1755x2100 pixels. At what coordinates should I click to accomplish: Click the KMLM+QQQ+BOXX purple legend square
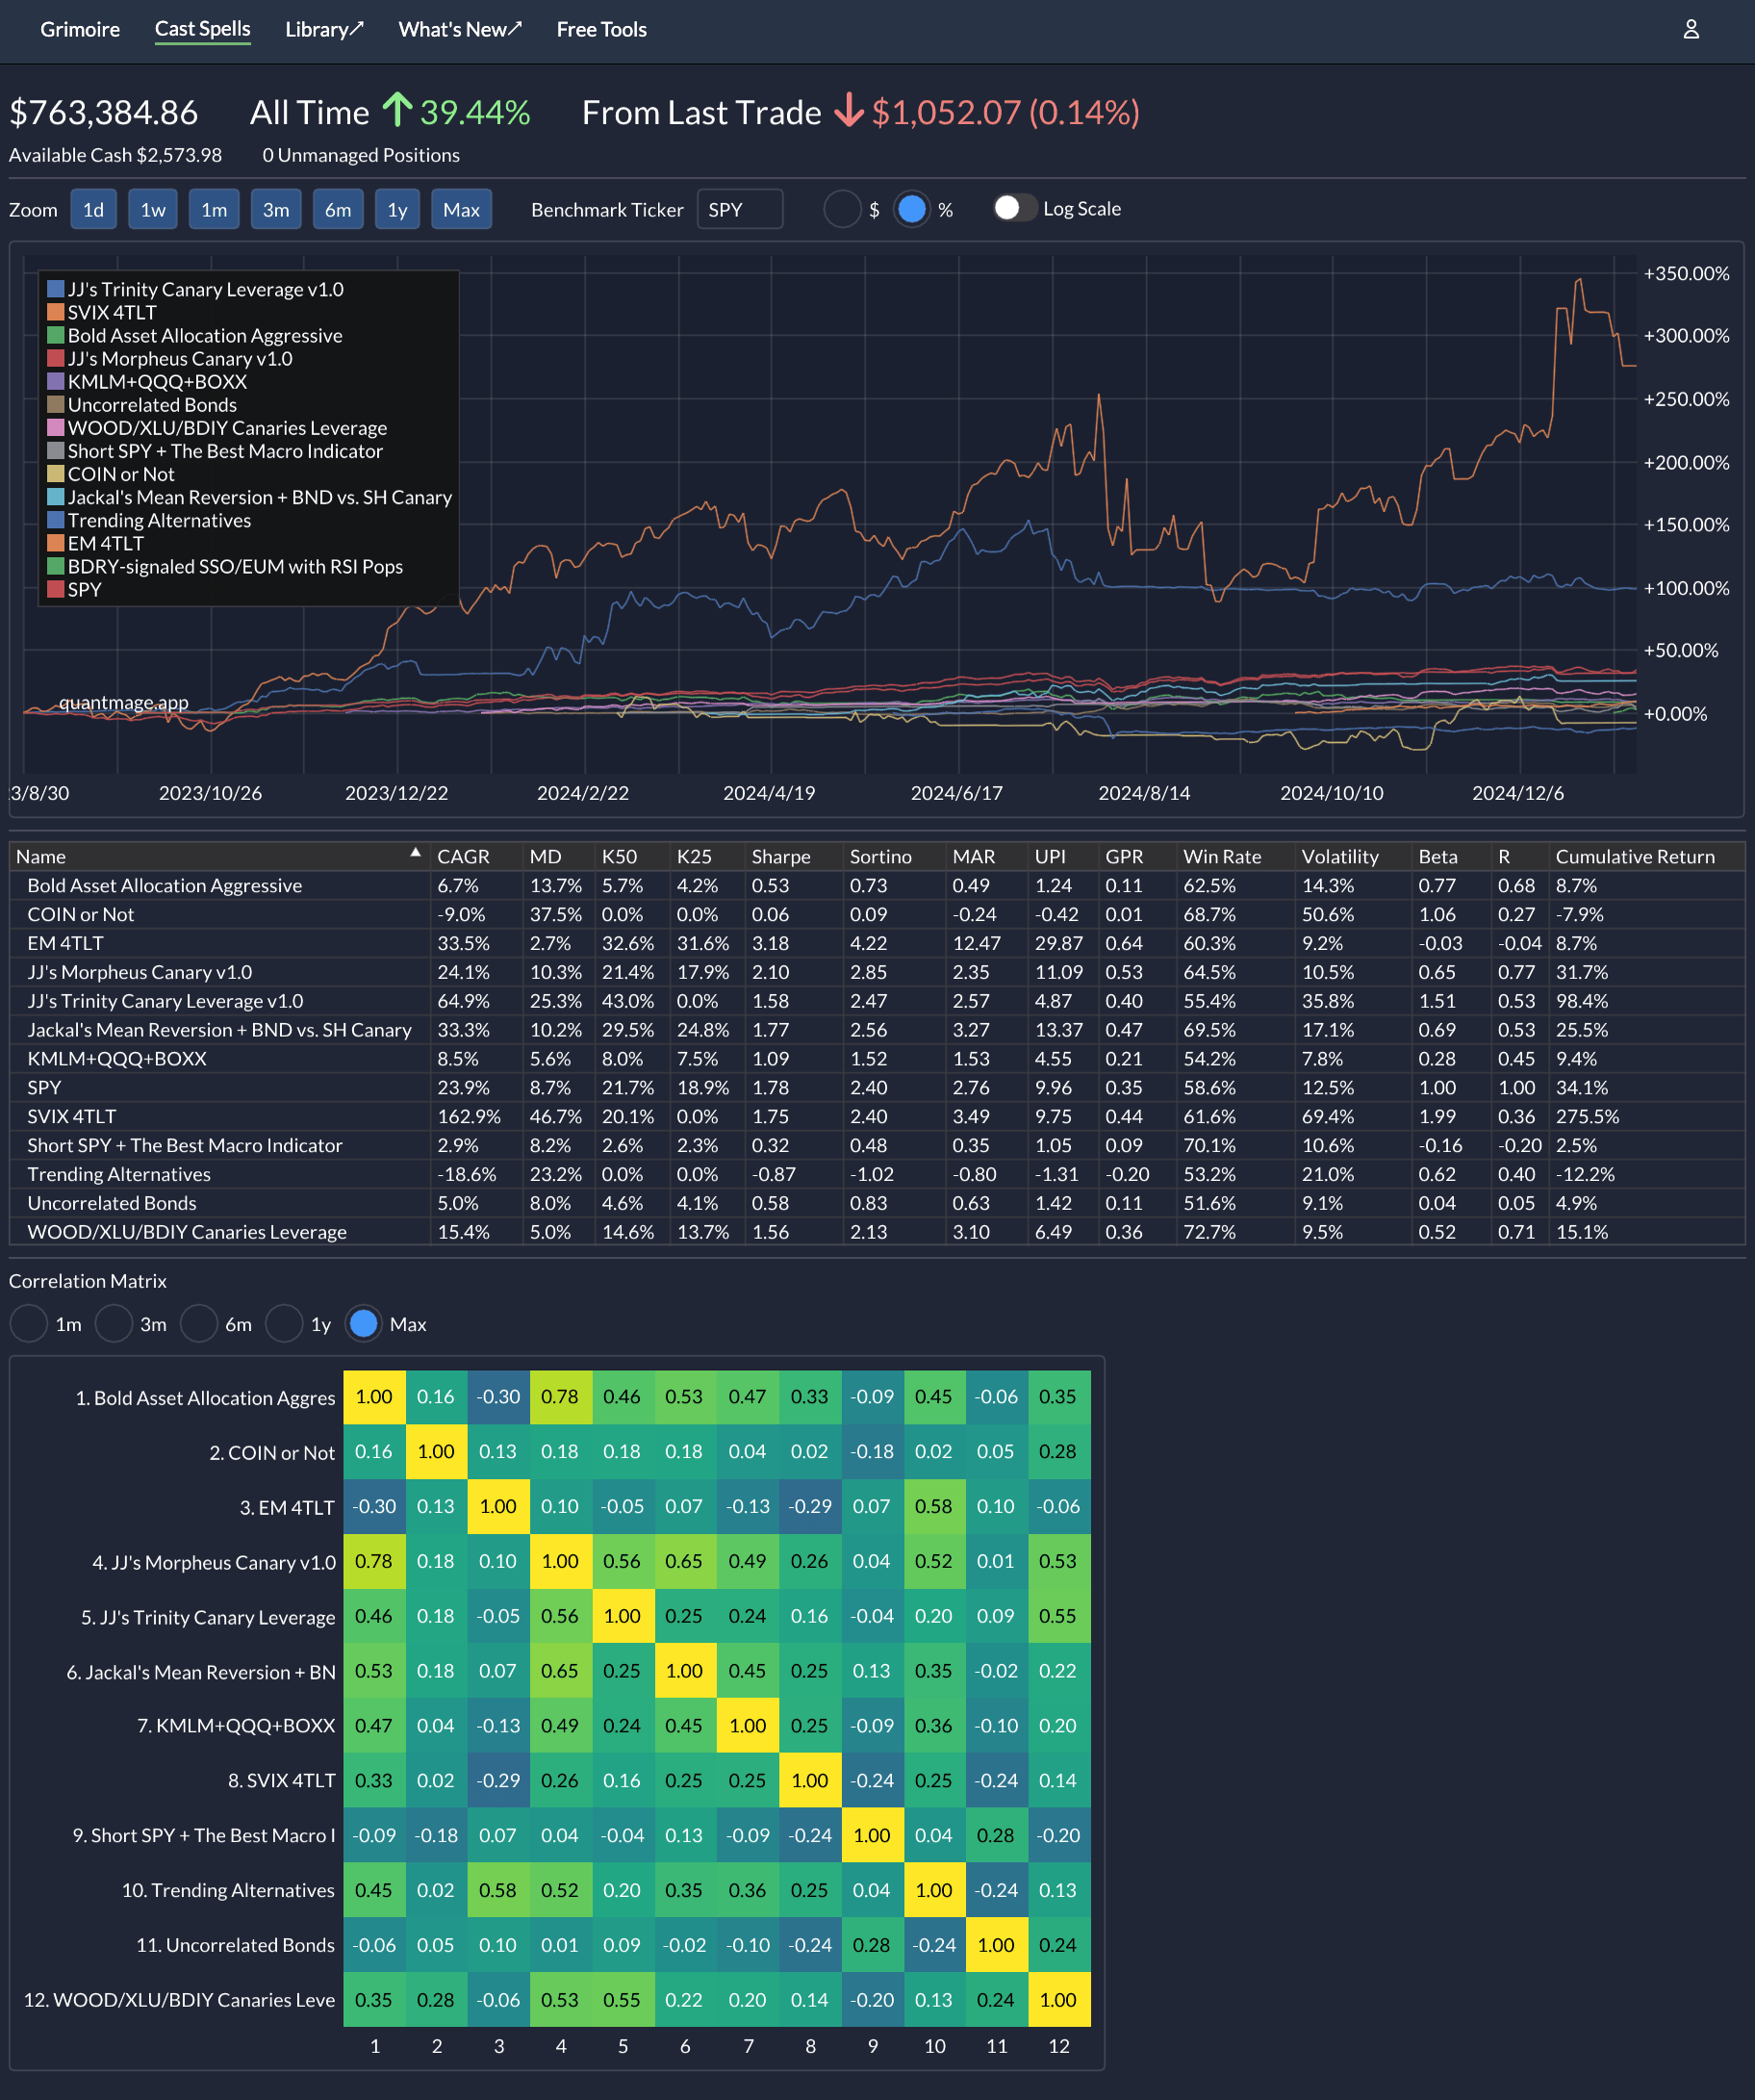56,381
